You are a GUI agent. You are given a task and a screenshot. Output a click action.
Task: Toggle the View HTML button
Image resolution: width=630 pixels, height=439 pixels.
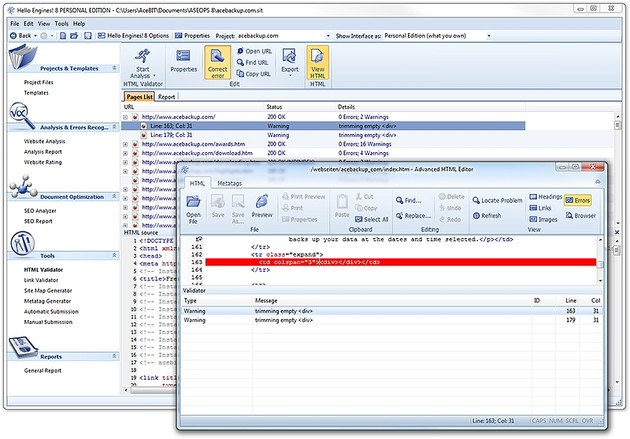click(319, 62)
